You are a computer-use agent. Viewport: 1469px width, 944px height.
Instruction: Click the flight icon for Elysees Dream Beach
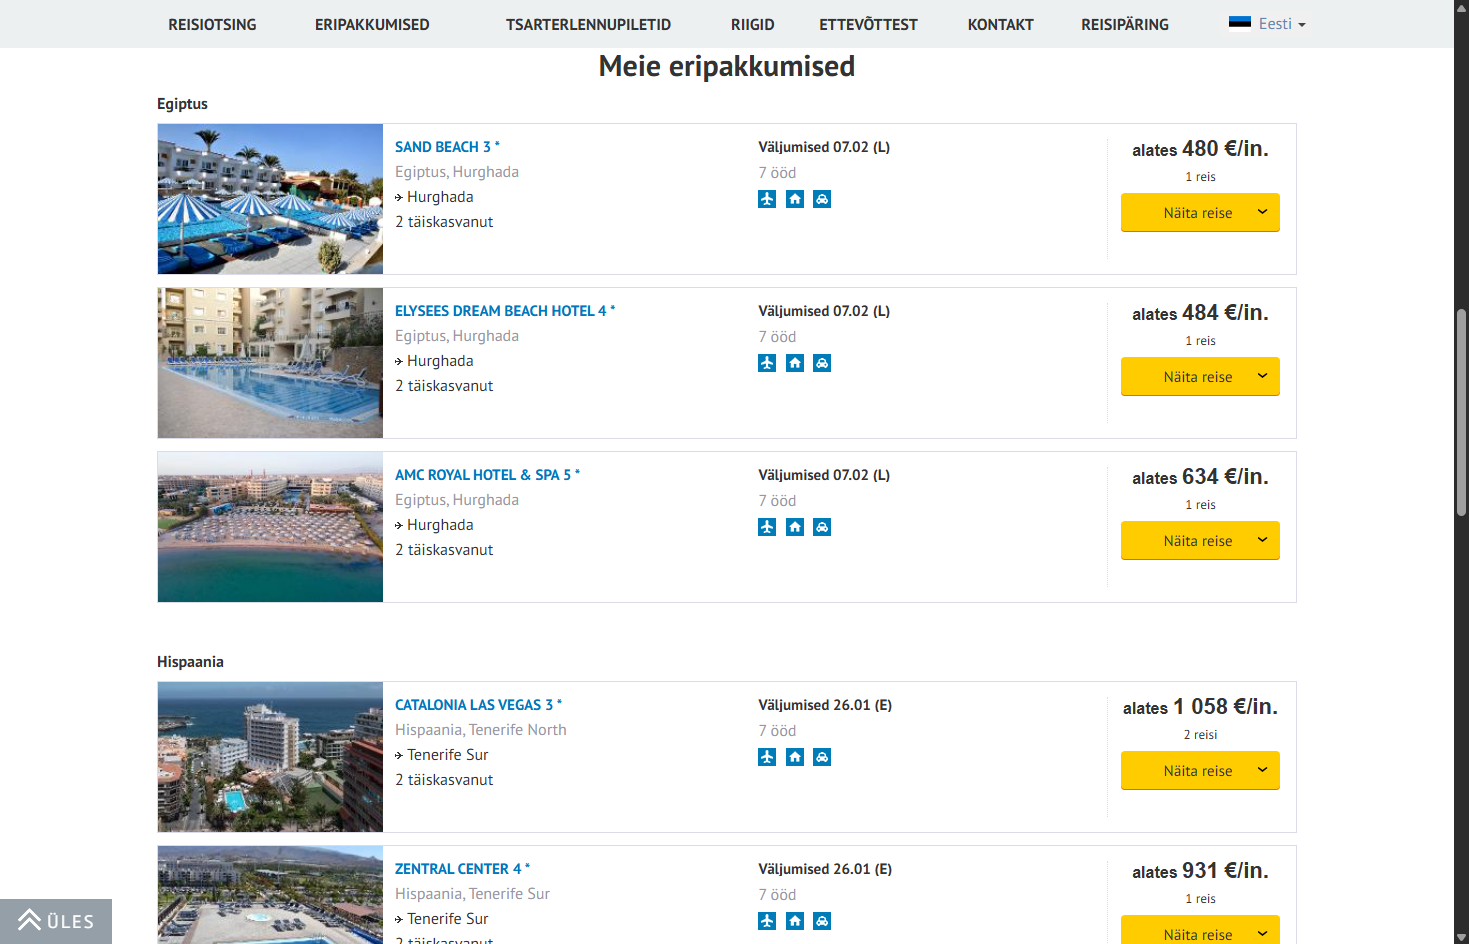click(767, 363)
